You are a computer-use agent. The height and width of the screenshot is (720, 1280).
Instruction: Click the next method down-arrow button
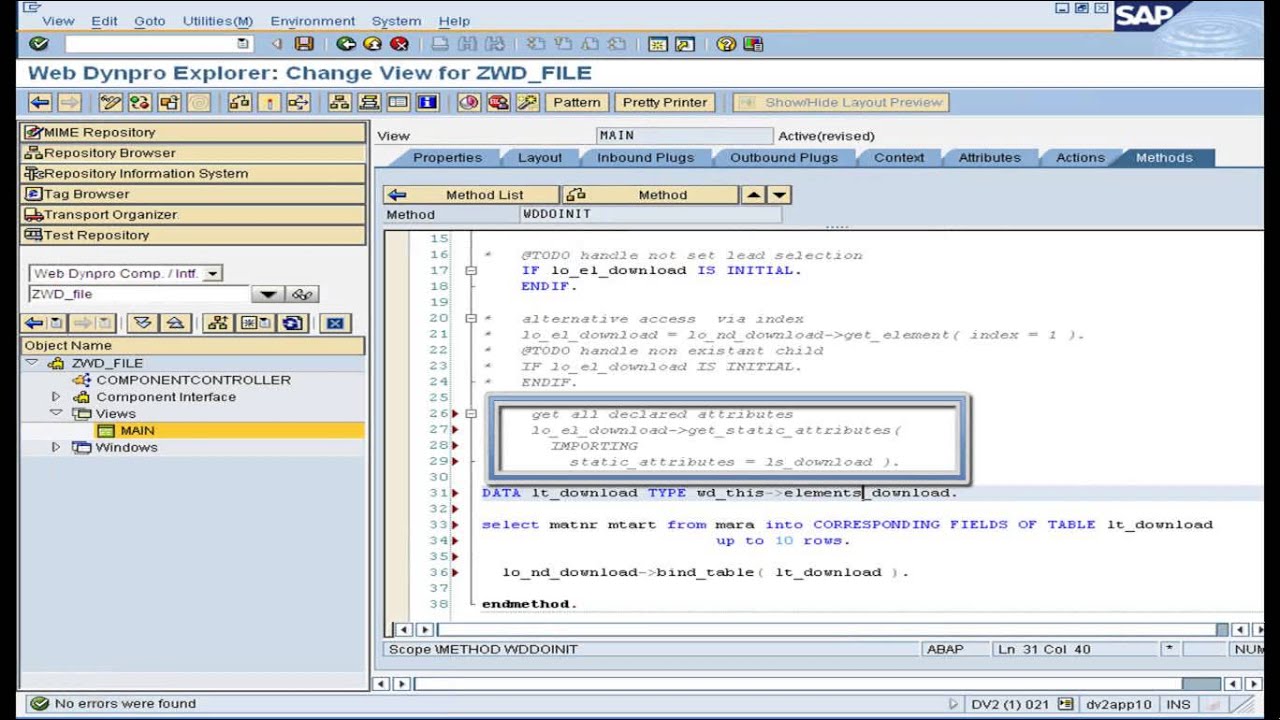[x=780, y=195]
